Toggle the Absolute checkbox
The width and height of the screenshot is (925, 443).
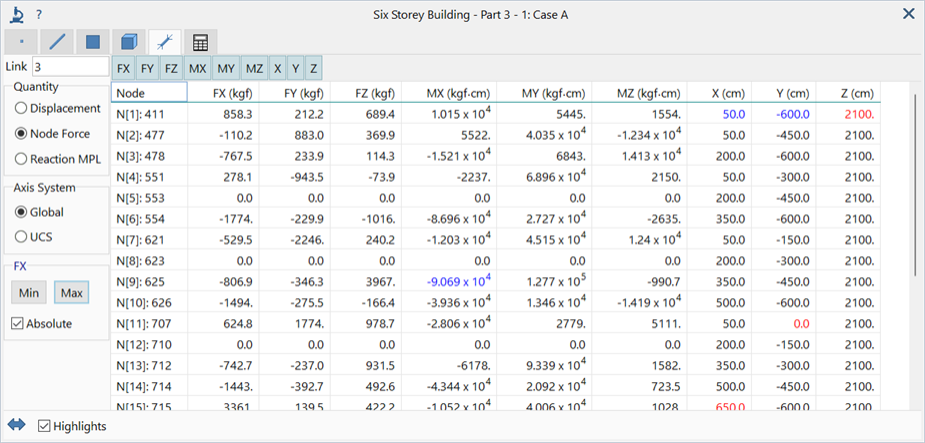coord(42,324)
